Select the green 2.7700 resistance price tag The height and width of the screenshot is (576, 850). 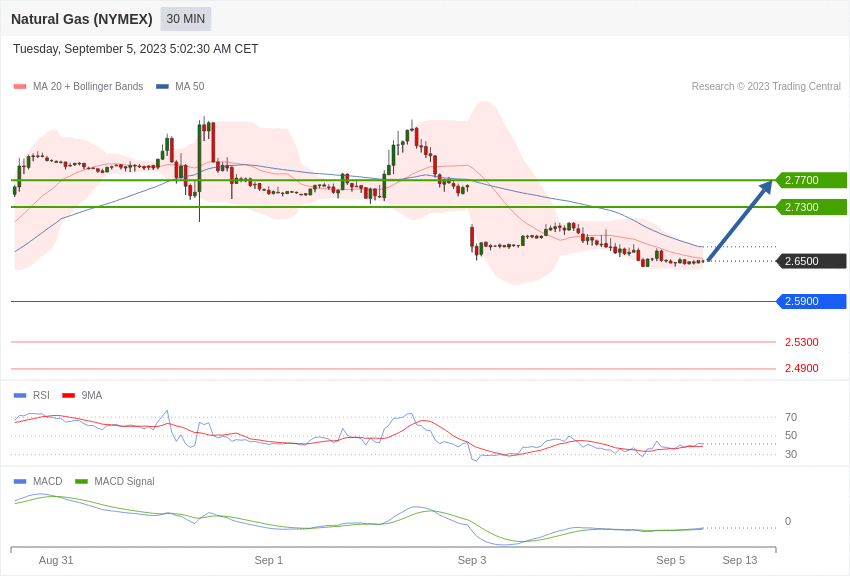pyautogui.click(x=811, y=180)
